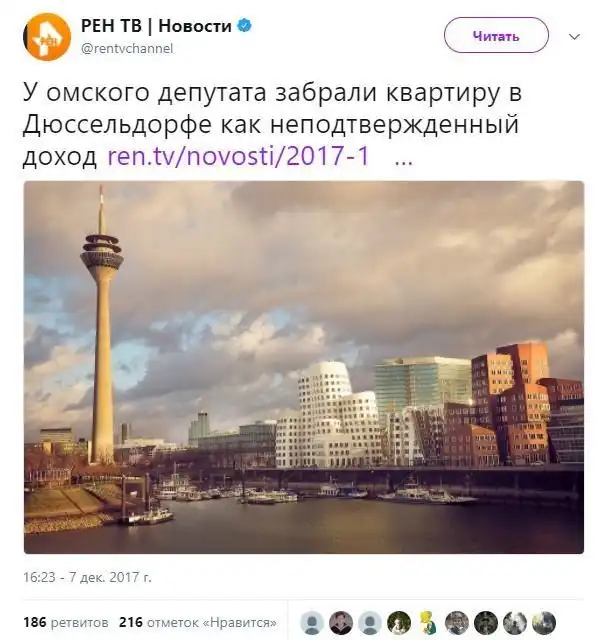Open the fourth dark green liker avatar
The width and height of the screenshot is (608, 640).
coord(399,623)
